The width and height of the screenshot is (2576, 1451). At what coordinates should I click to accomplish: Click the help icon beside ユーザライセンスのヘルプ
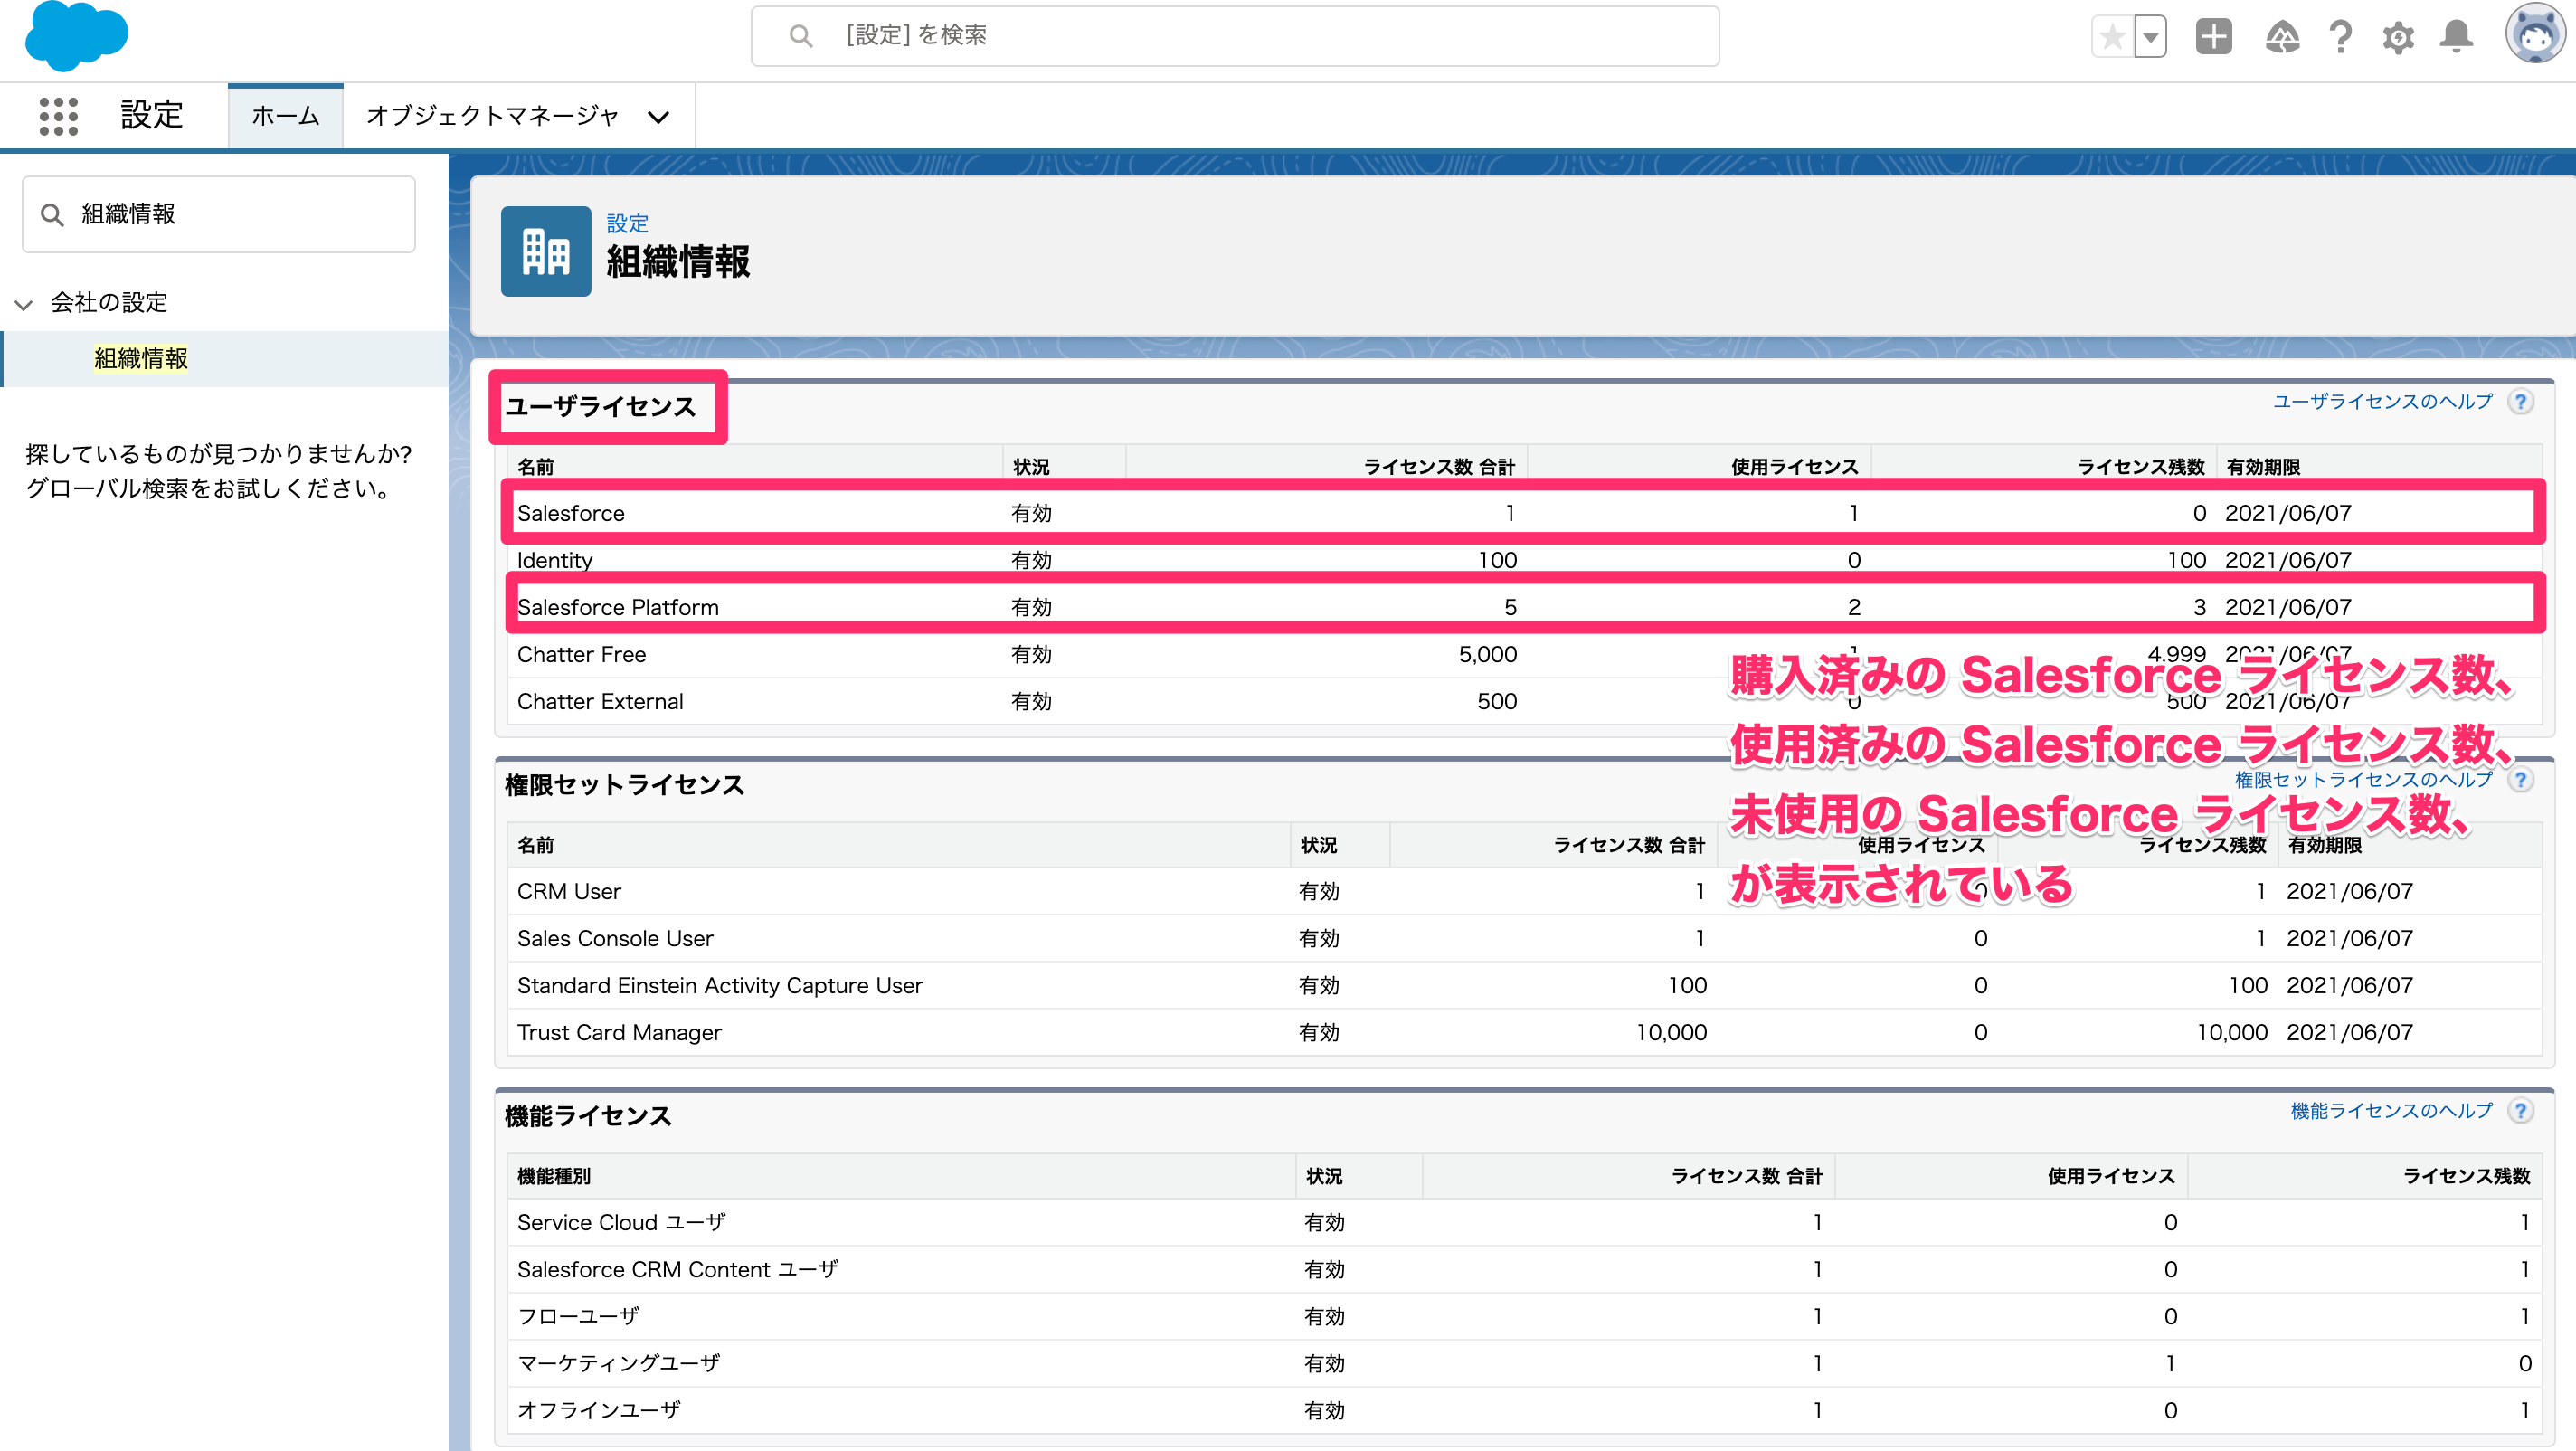coord(2520,402)
